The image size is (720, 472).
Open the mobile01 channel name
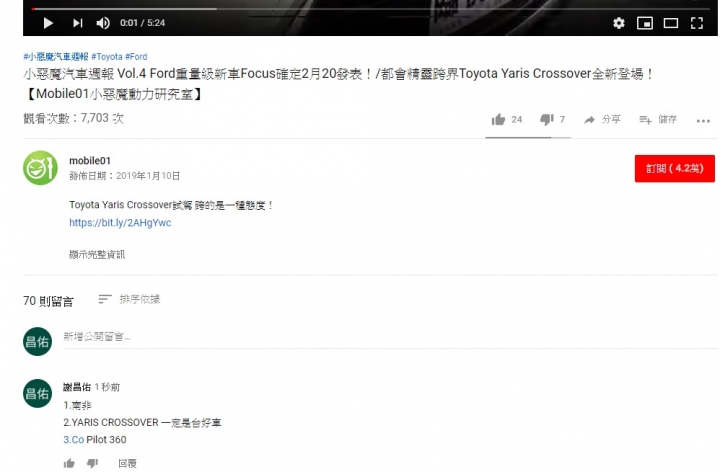point(90,161)
